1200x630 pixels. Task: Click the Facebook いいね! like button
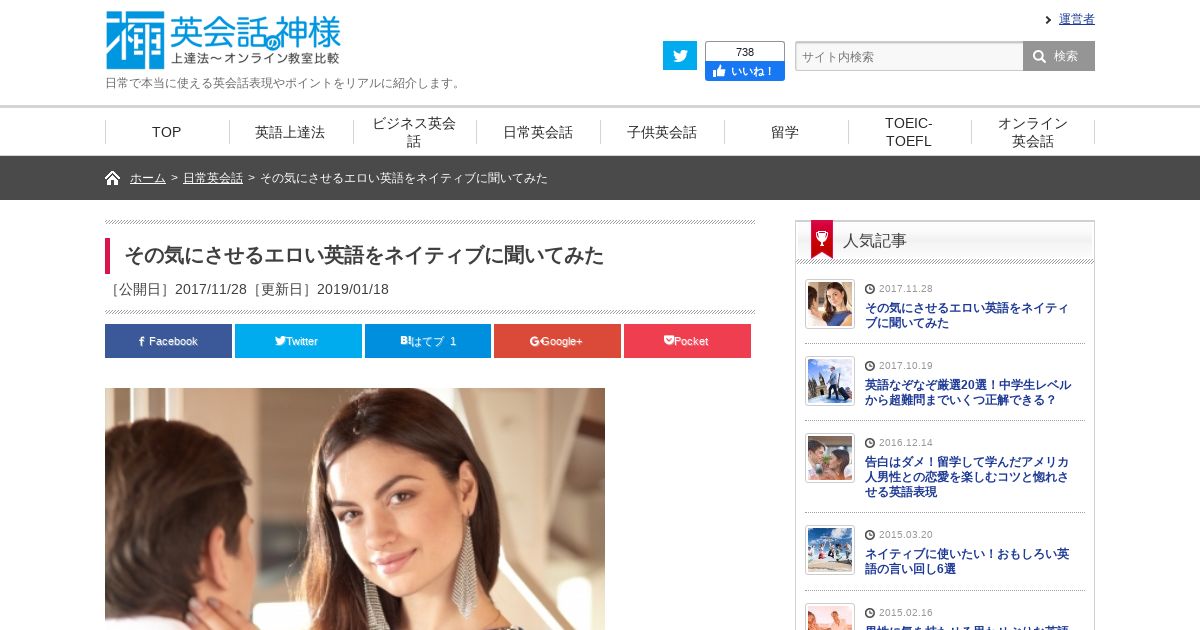pos(744,71)
